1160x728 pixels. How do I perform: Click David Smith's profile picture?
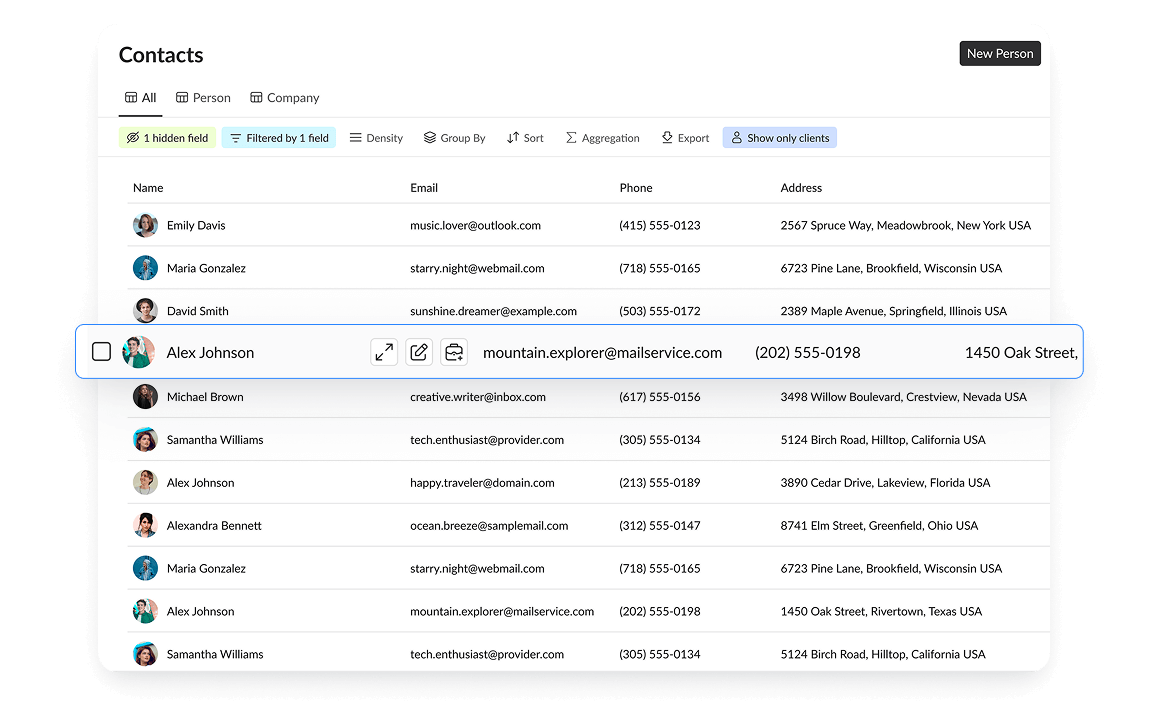coord(145,311)
